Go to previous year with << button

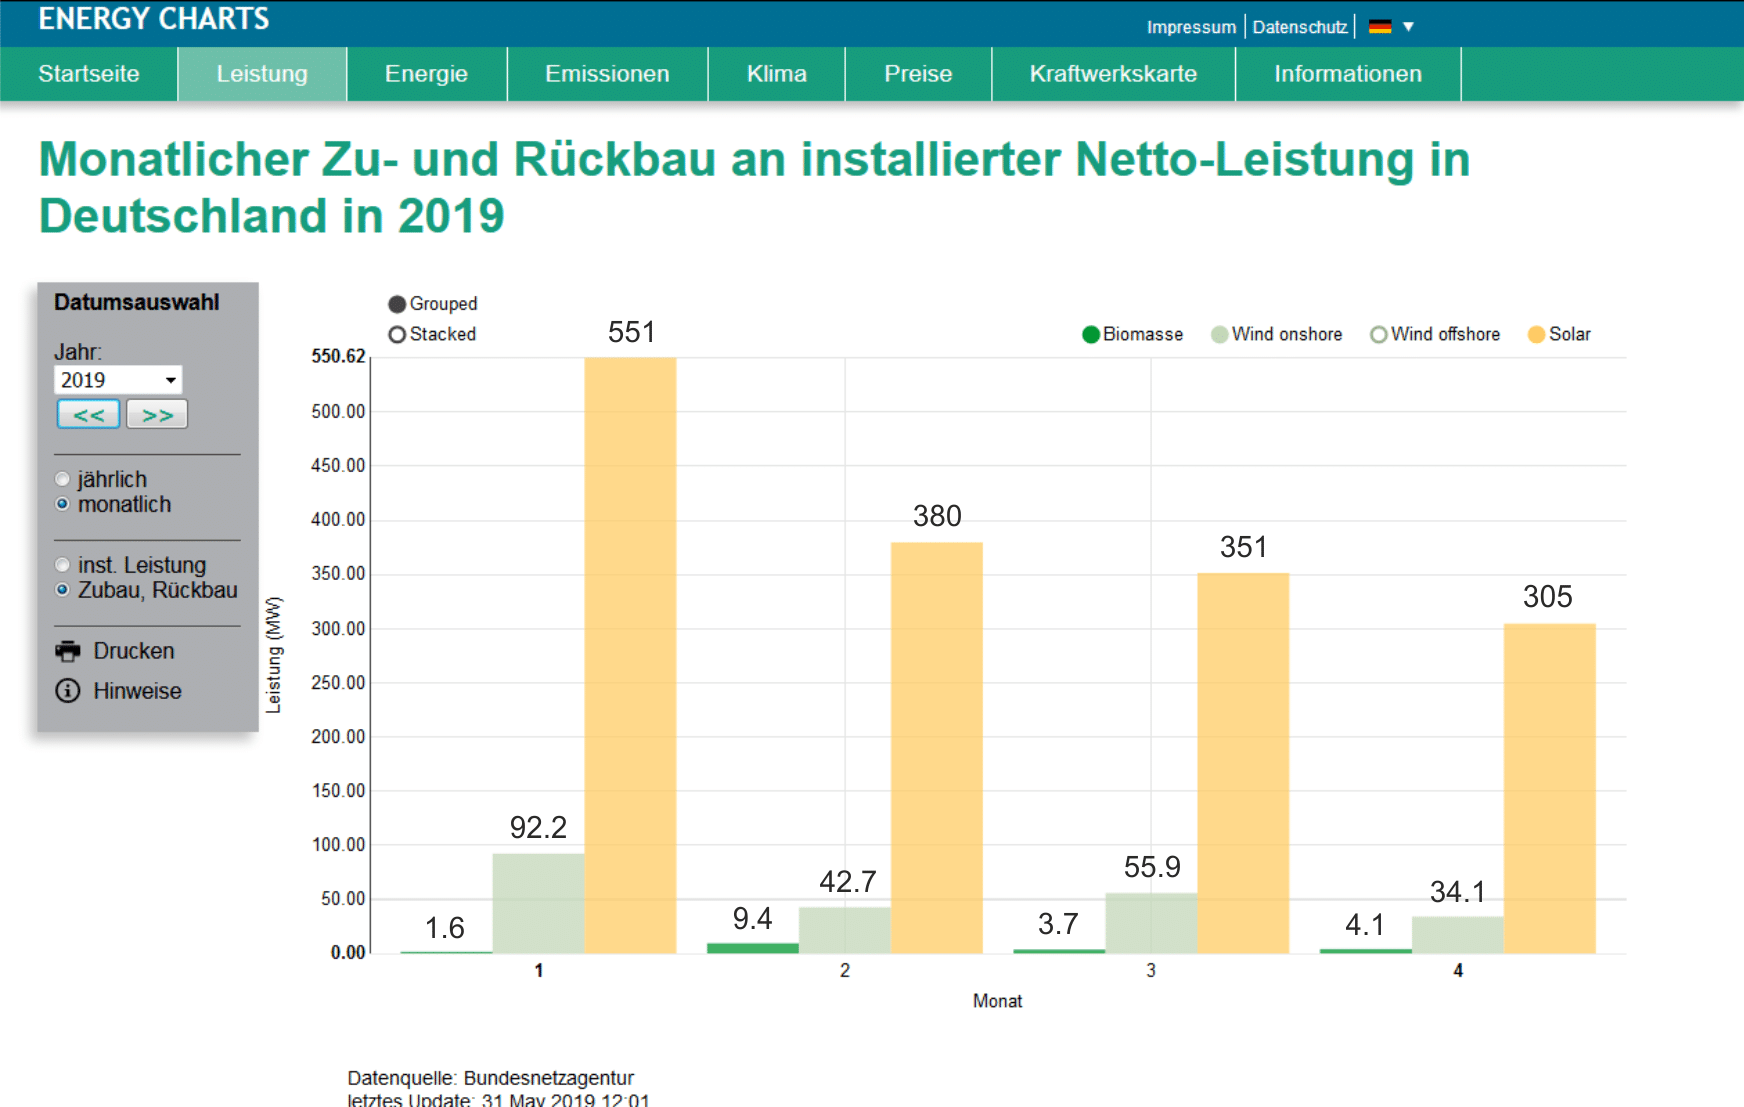tap(88, 414)
